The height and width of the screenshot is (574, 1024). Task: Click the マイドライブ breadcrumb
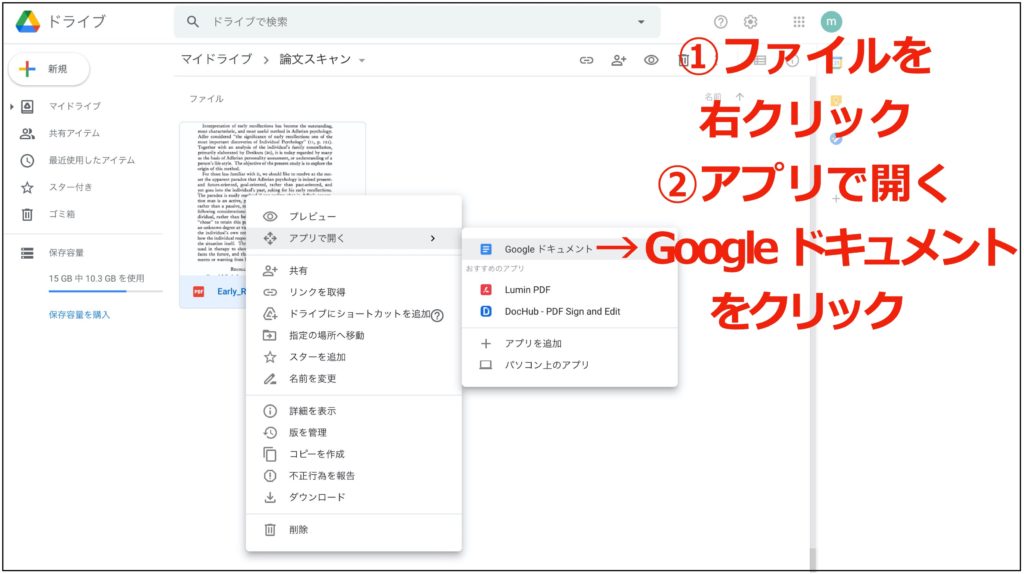coord(216,59)
